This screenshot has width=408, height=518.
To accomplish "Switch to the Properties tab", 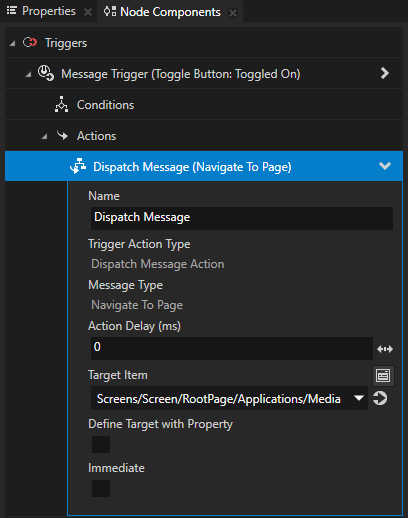I will (x=48, y=11).
